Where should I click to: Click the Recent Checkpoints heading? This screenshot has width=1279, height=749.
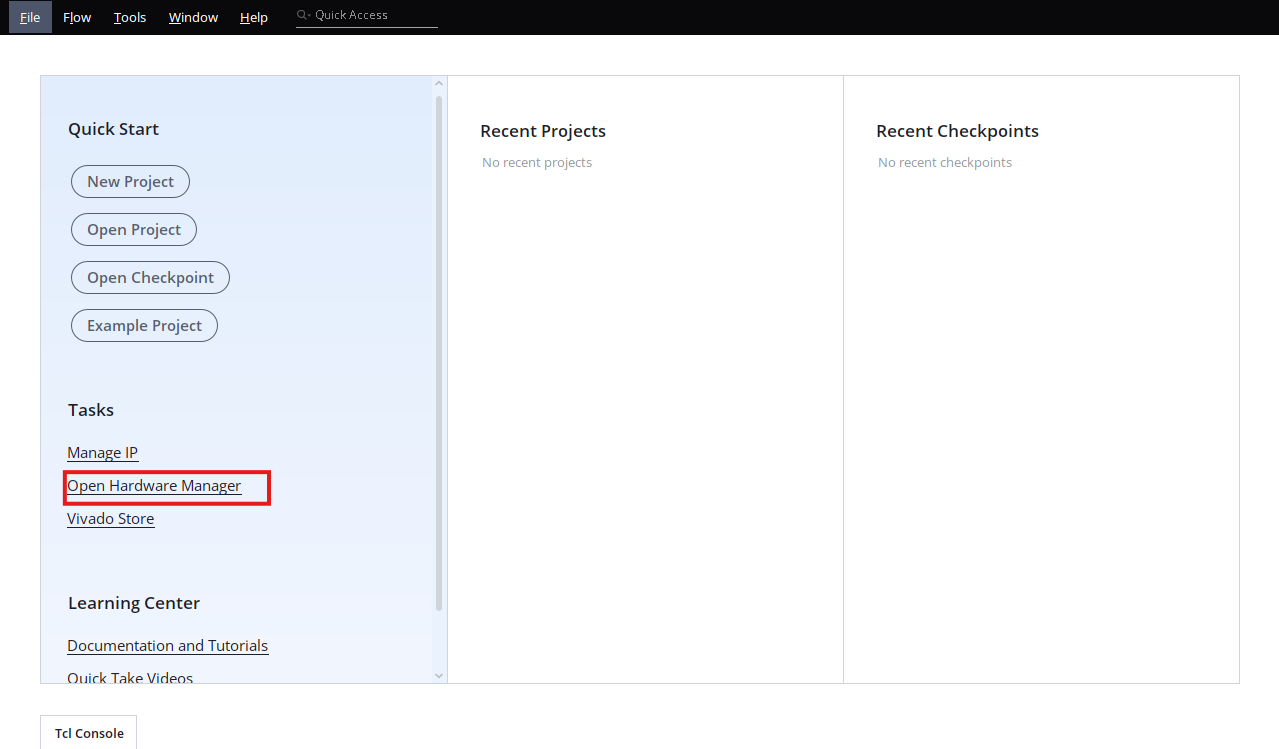coord(957,131)
